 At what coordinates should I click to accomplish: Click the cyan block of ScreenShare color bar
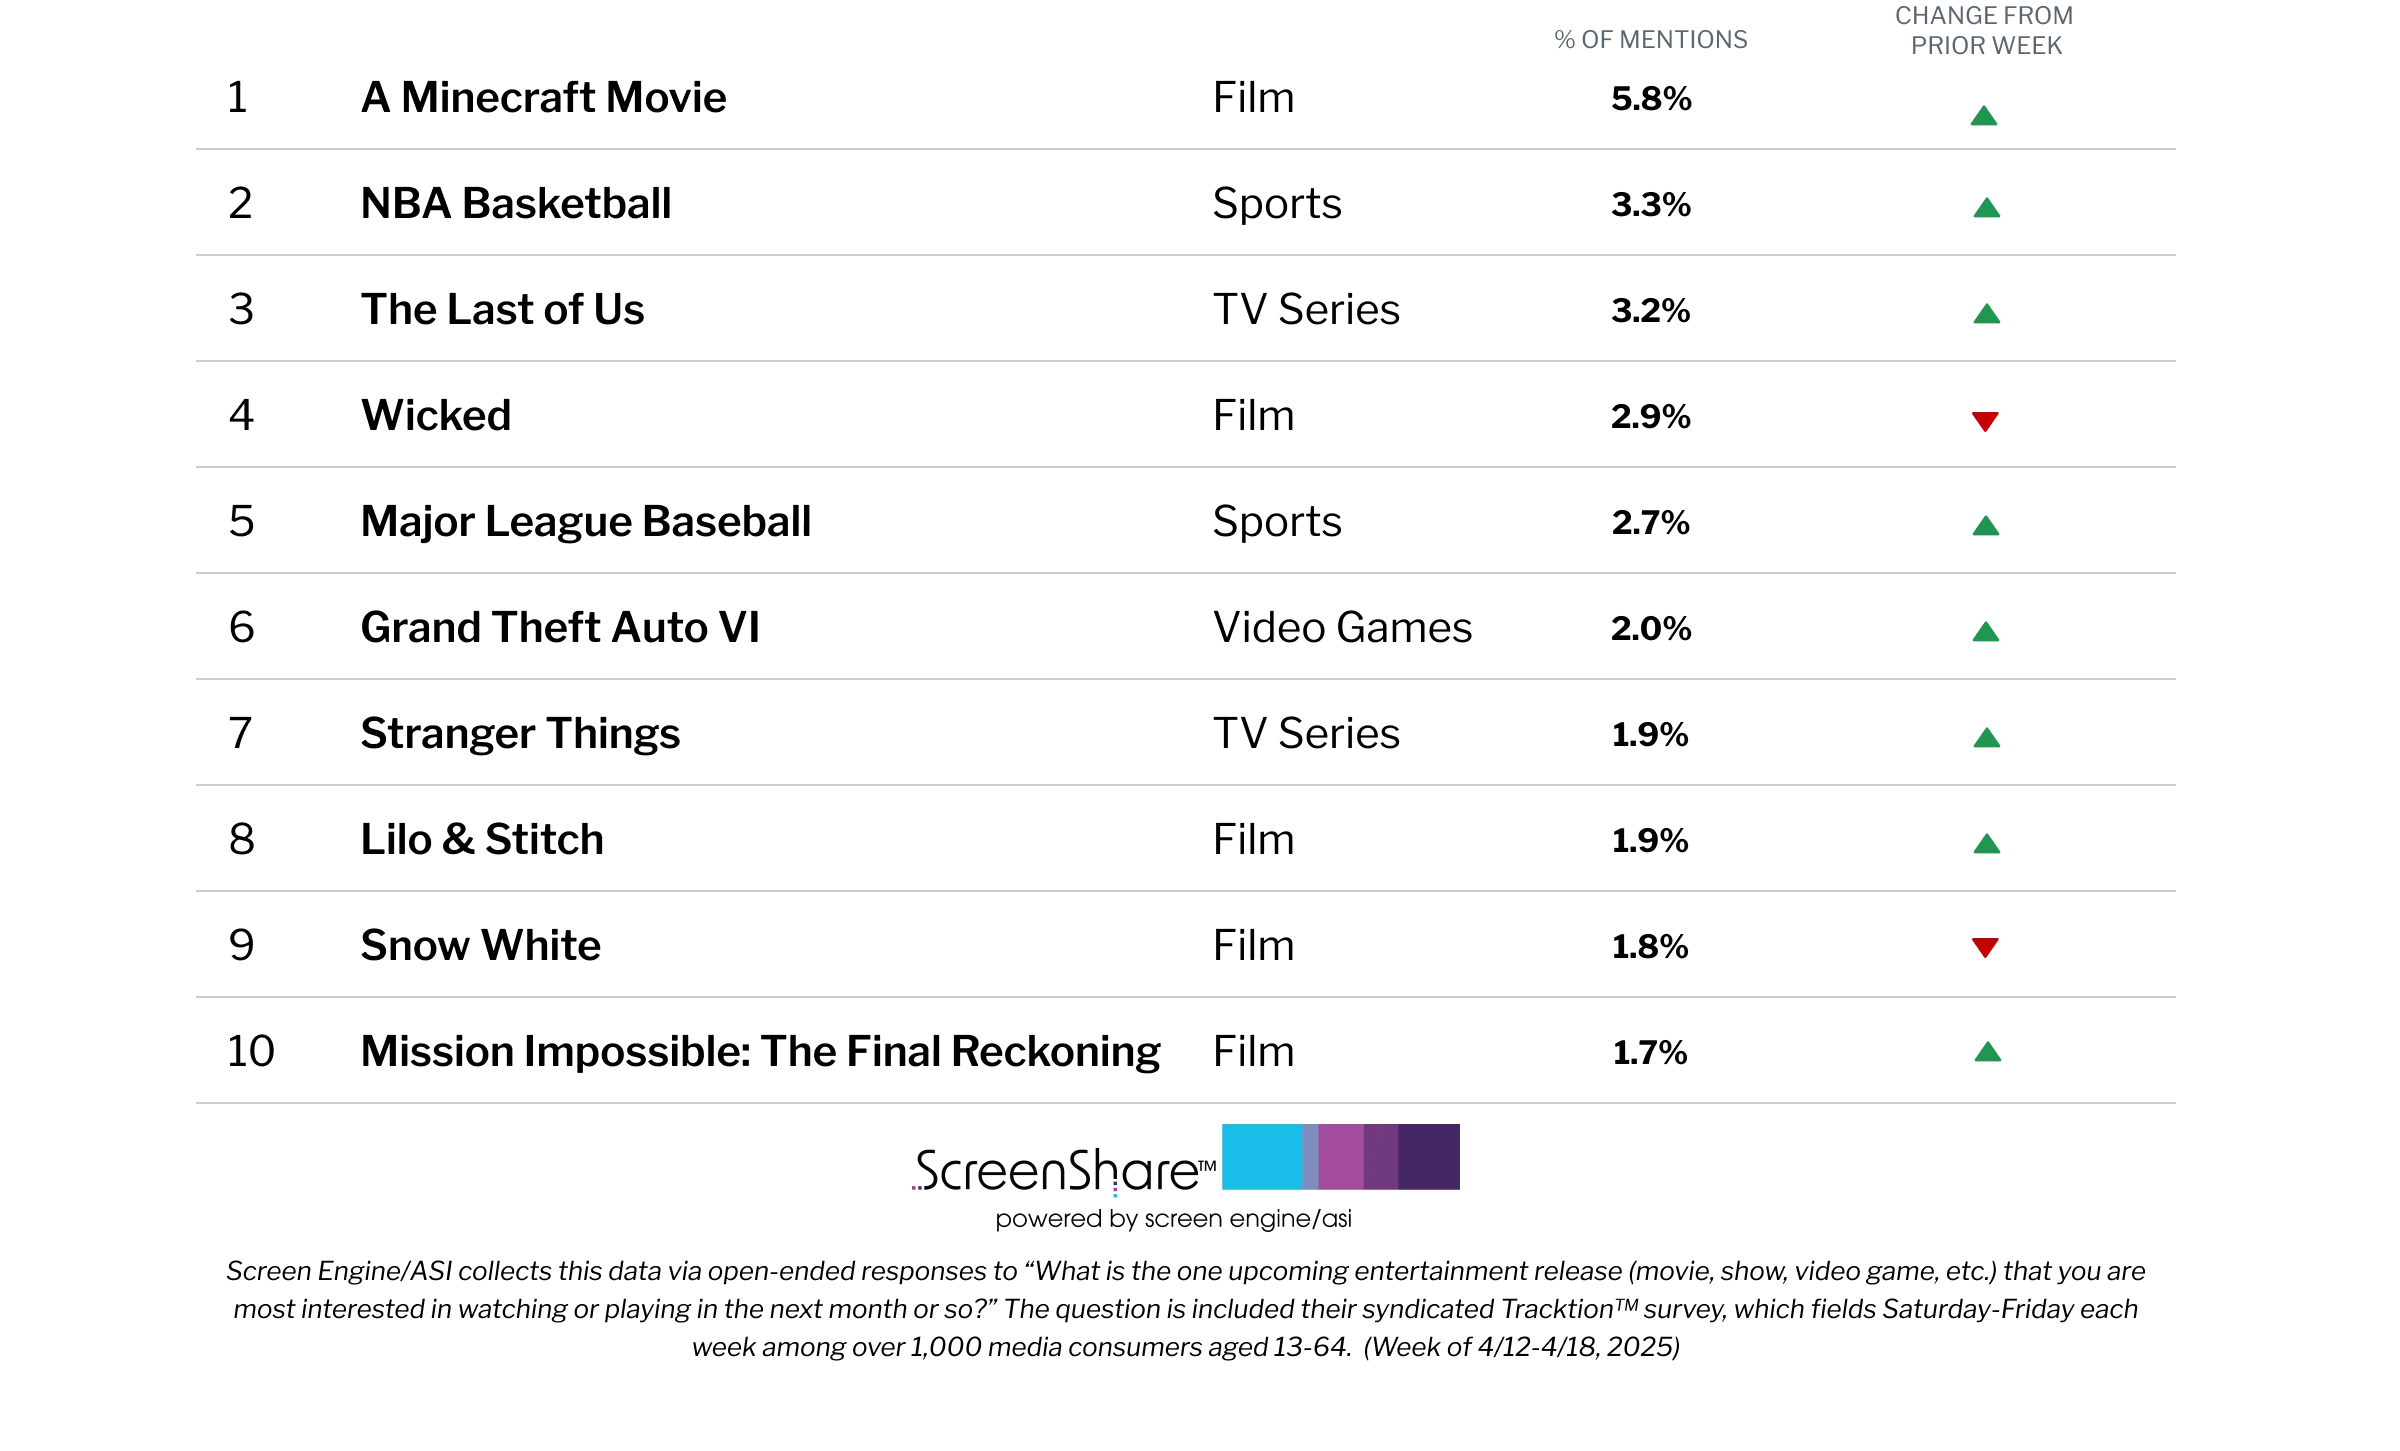point(1262,1157)
